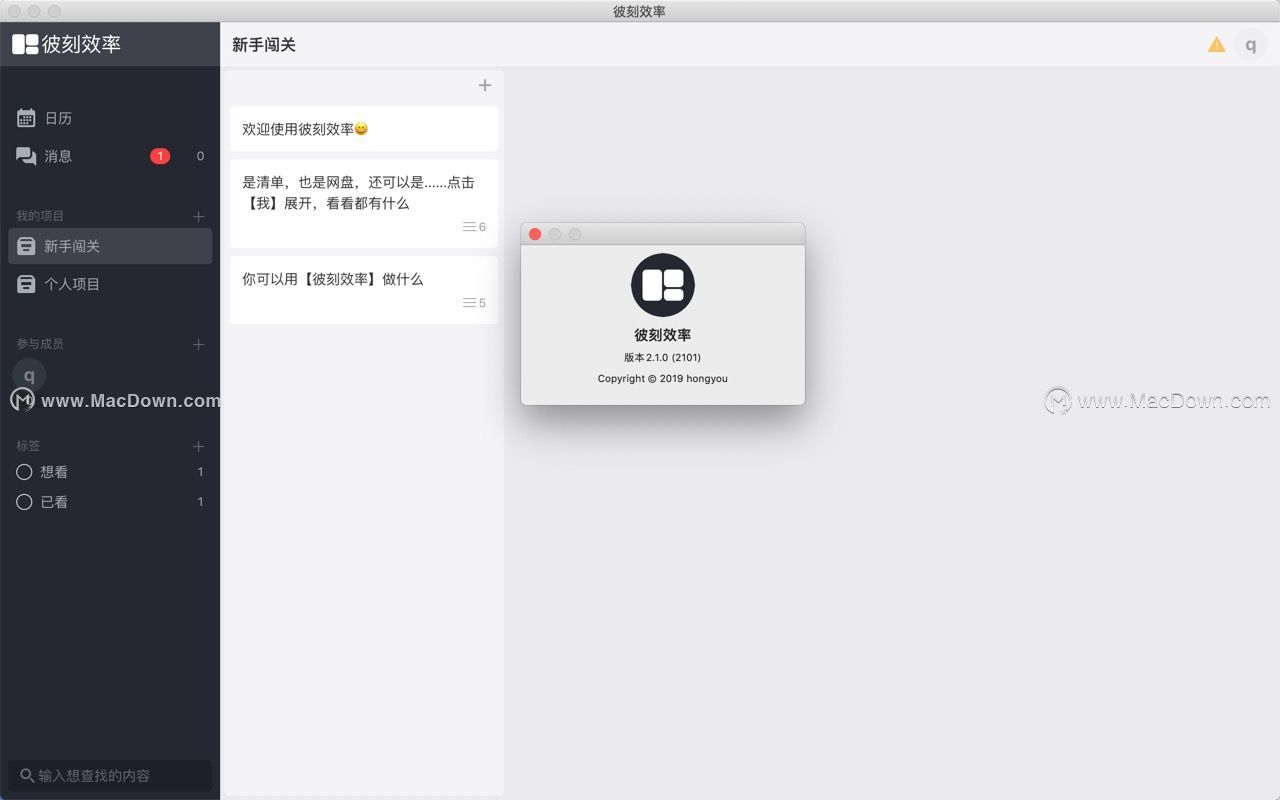
Task: Open the 你可以用【彼刻效率】做什么 card
Action: (x=364, y=290)
